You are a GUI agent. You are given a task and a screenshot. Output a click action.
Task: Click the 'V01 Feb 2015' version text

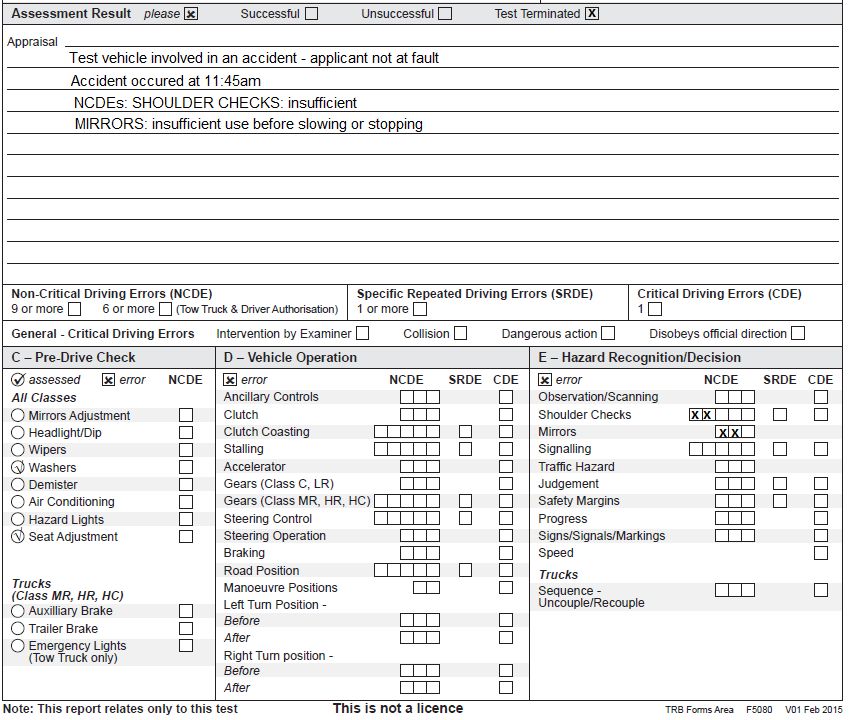click(x=814, y=710)
